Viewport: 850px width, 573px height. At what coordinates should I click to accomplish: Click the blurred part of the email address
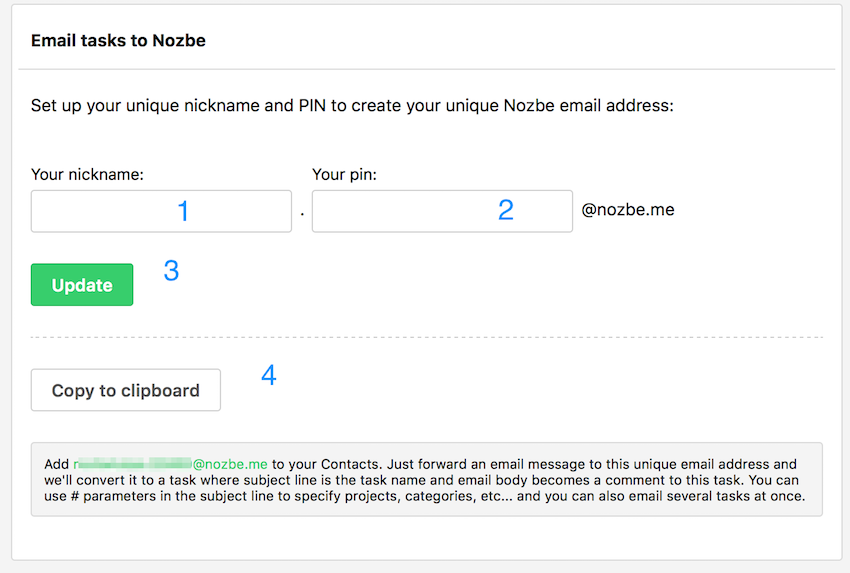click(x=133, y=463)
